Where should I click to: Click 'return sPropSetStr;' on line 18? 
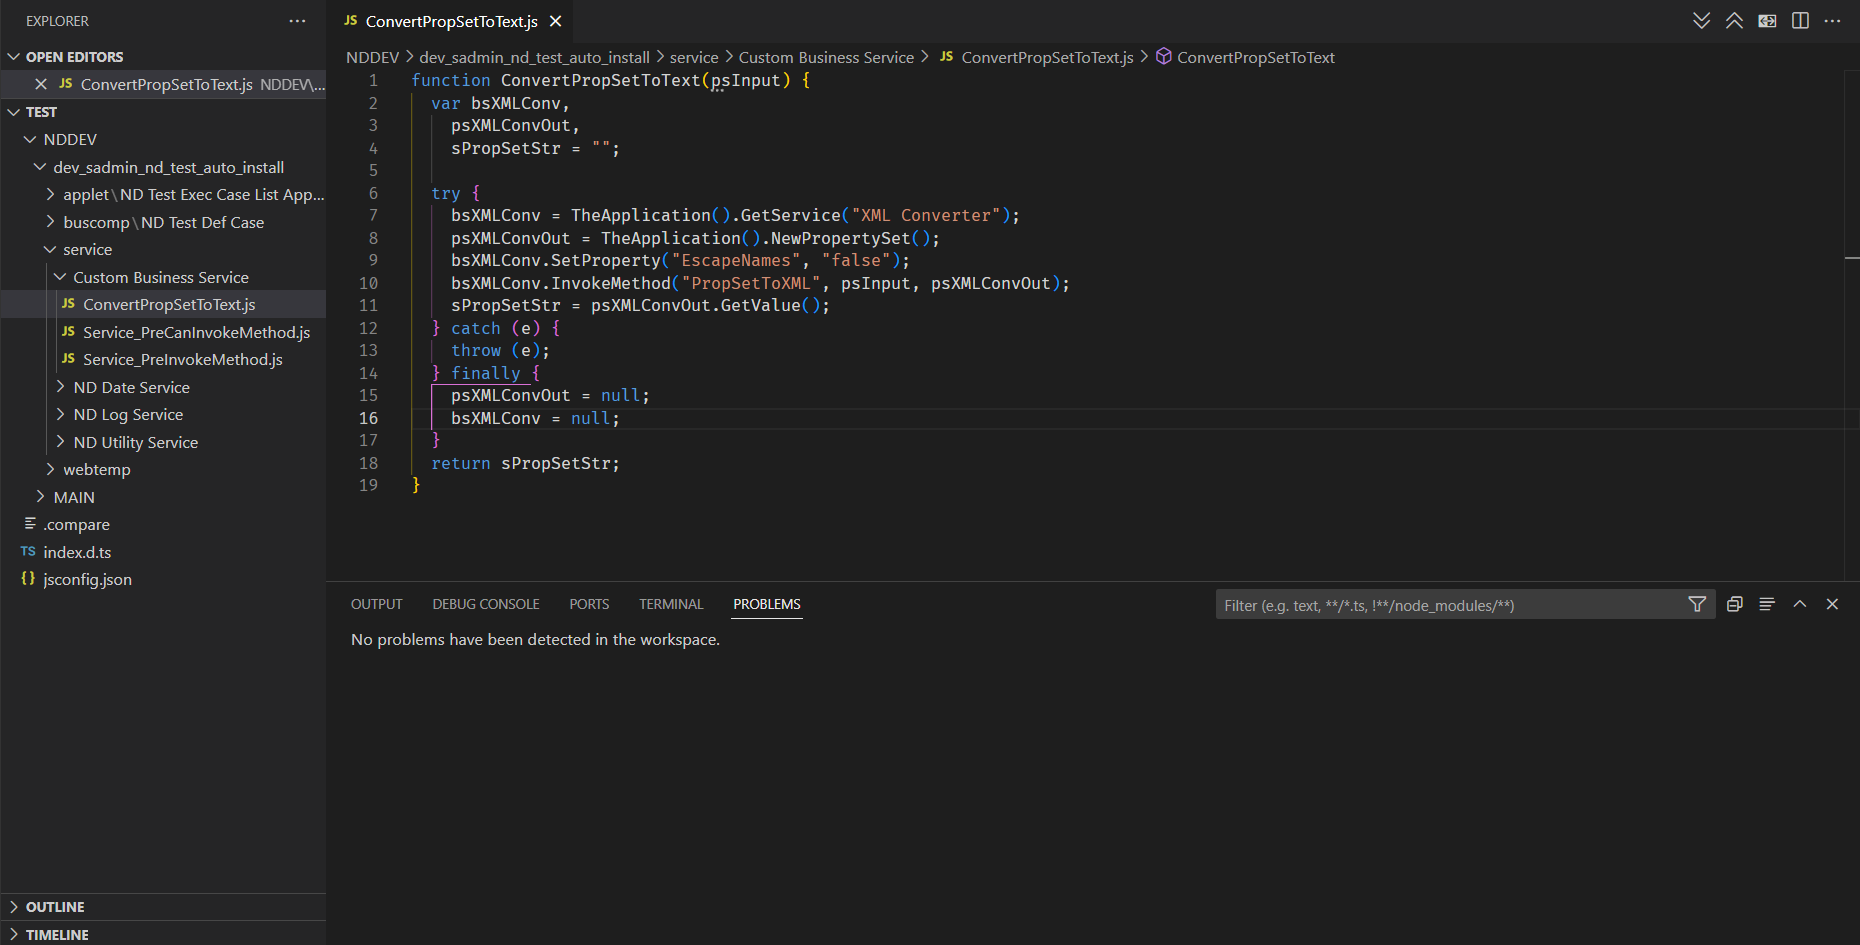click(x=525, y=463)
